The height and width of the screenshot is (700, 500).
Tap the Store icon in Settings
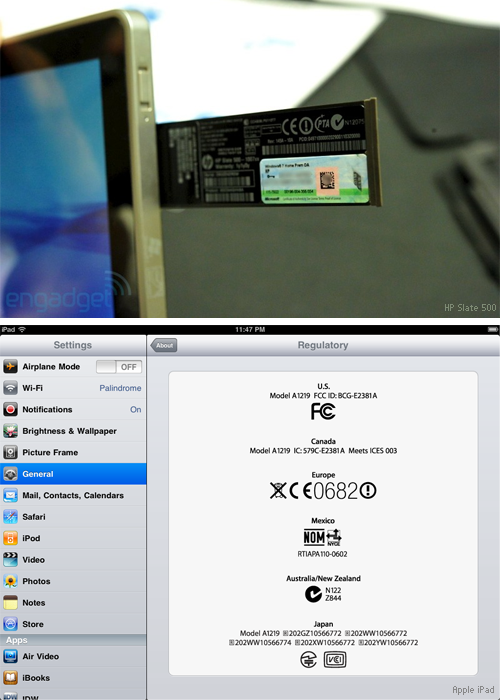[10, 624]
